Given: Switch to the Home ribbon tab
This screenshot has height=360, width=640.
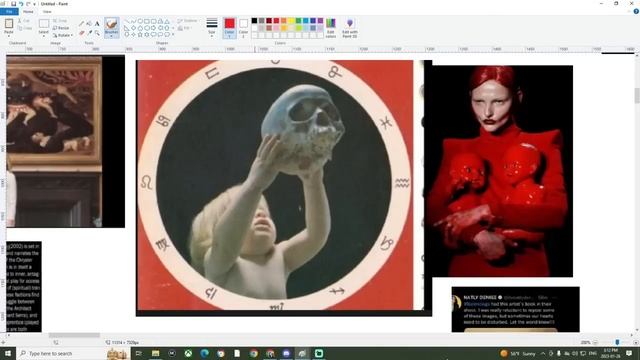Looking at the screenshot, I should (28, 12).
